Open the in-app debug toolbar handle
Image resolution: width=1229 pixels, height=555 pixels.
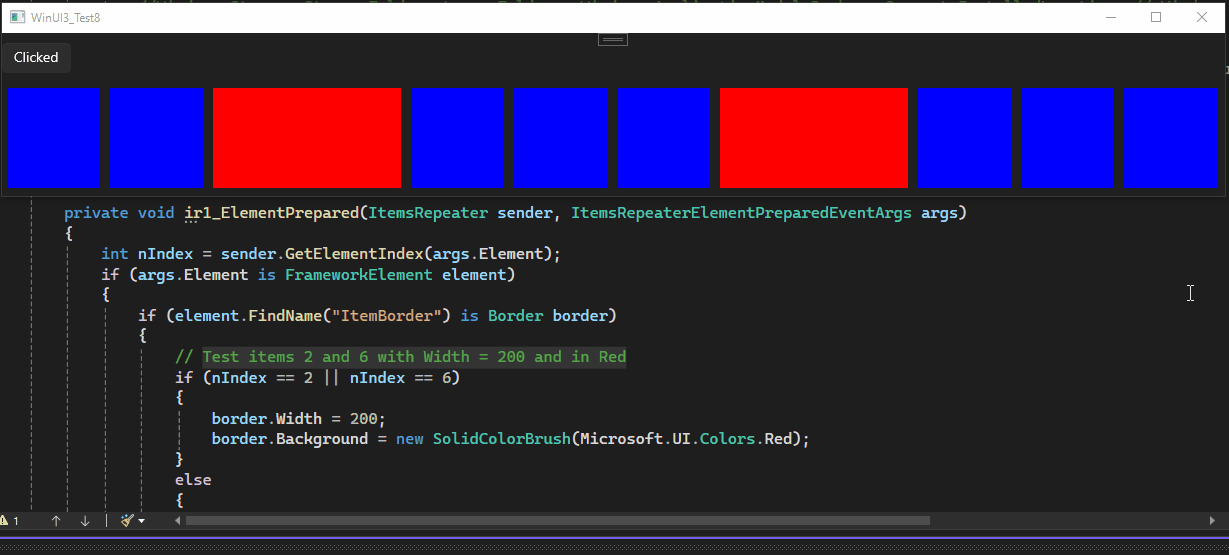(613, 39)
